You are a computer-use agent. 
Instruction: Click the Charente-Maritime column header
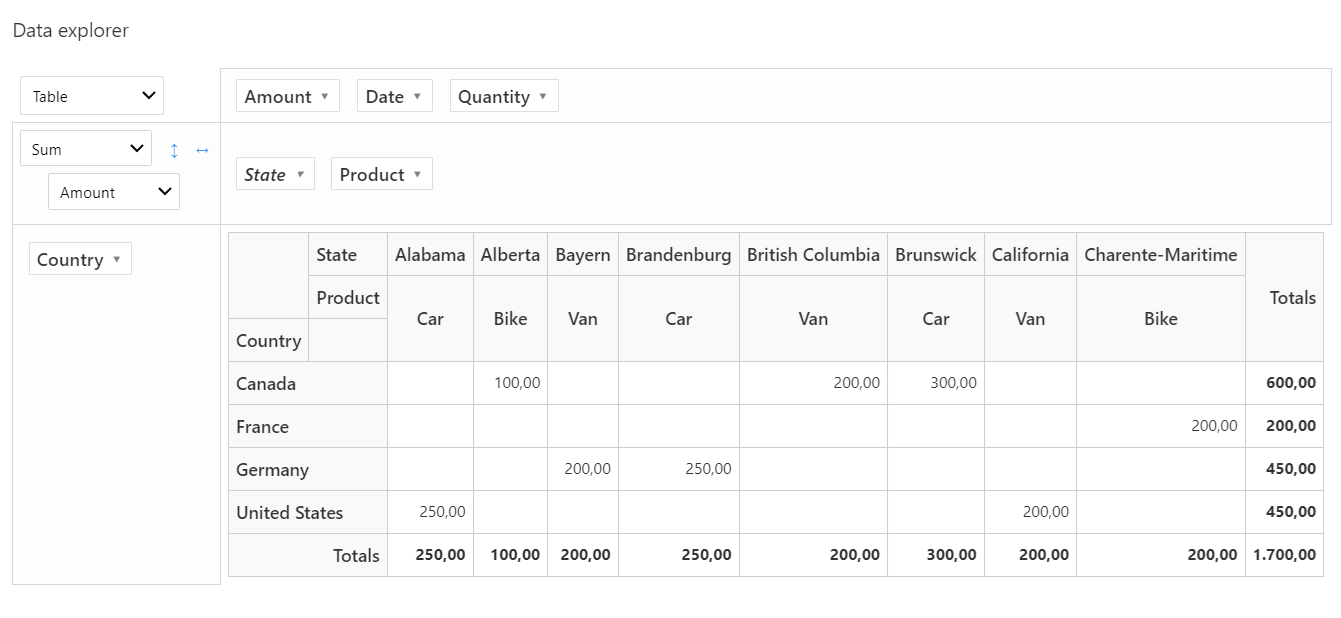coord(1160,255)
